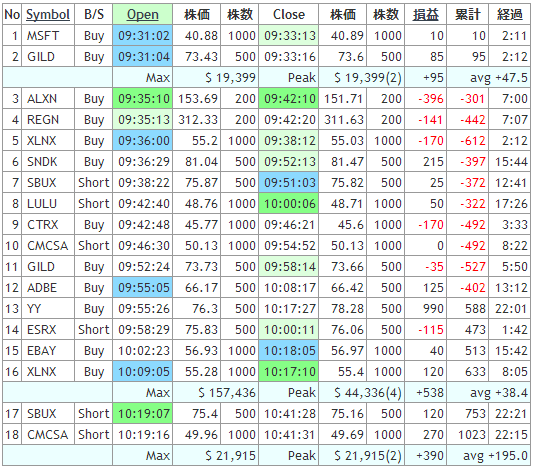Click close time 10:18:05
Image resolution: width=537 pixels, height=471 pixels.
point(289,351)
